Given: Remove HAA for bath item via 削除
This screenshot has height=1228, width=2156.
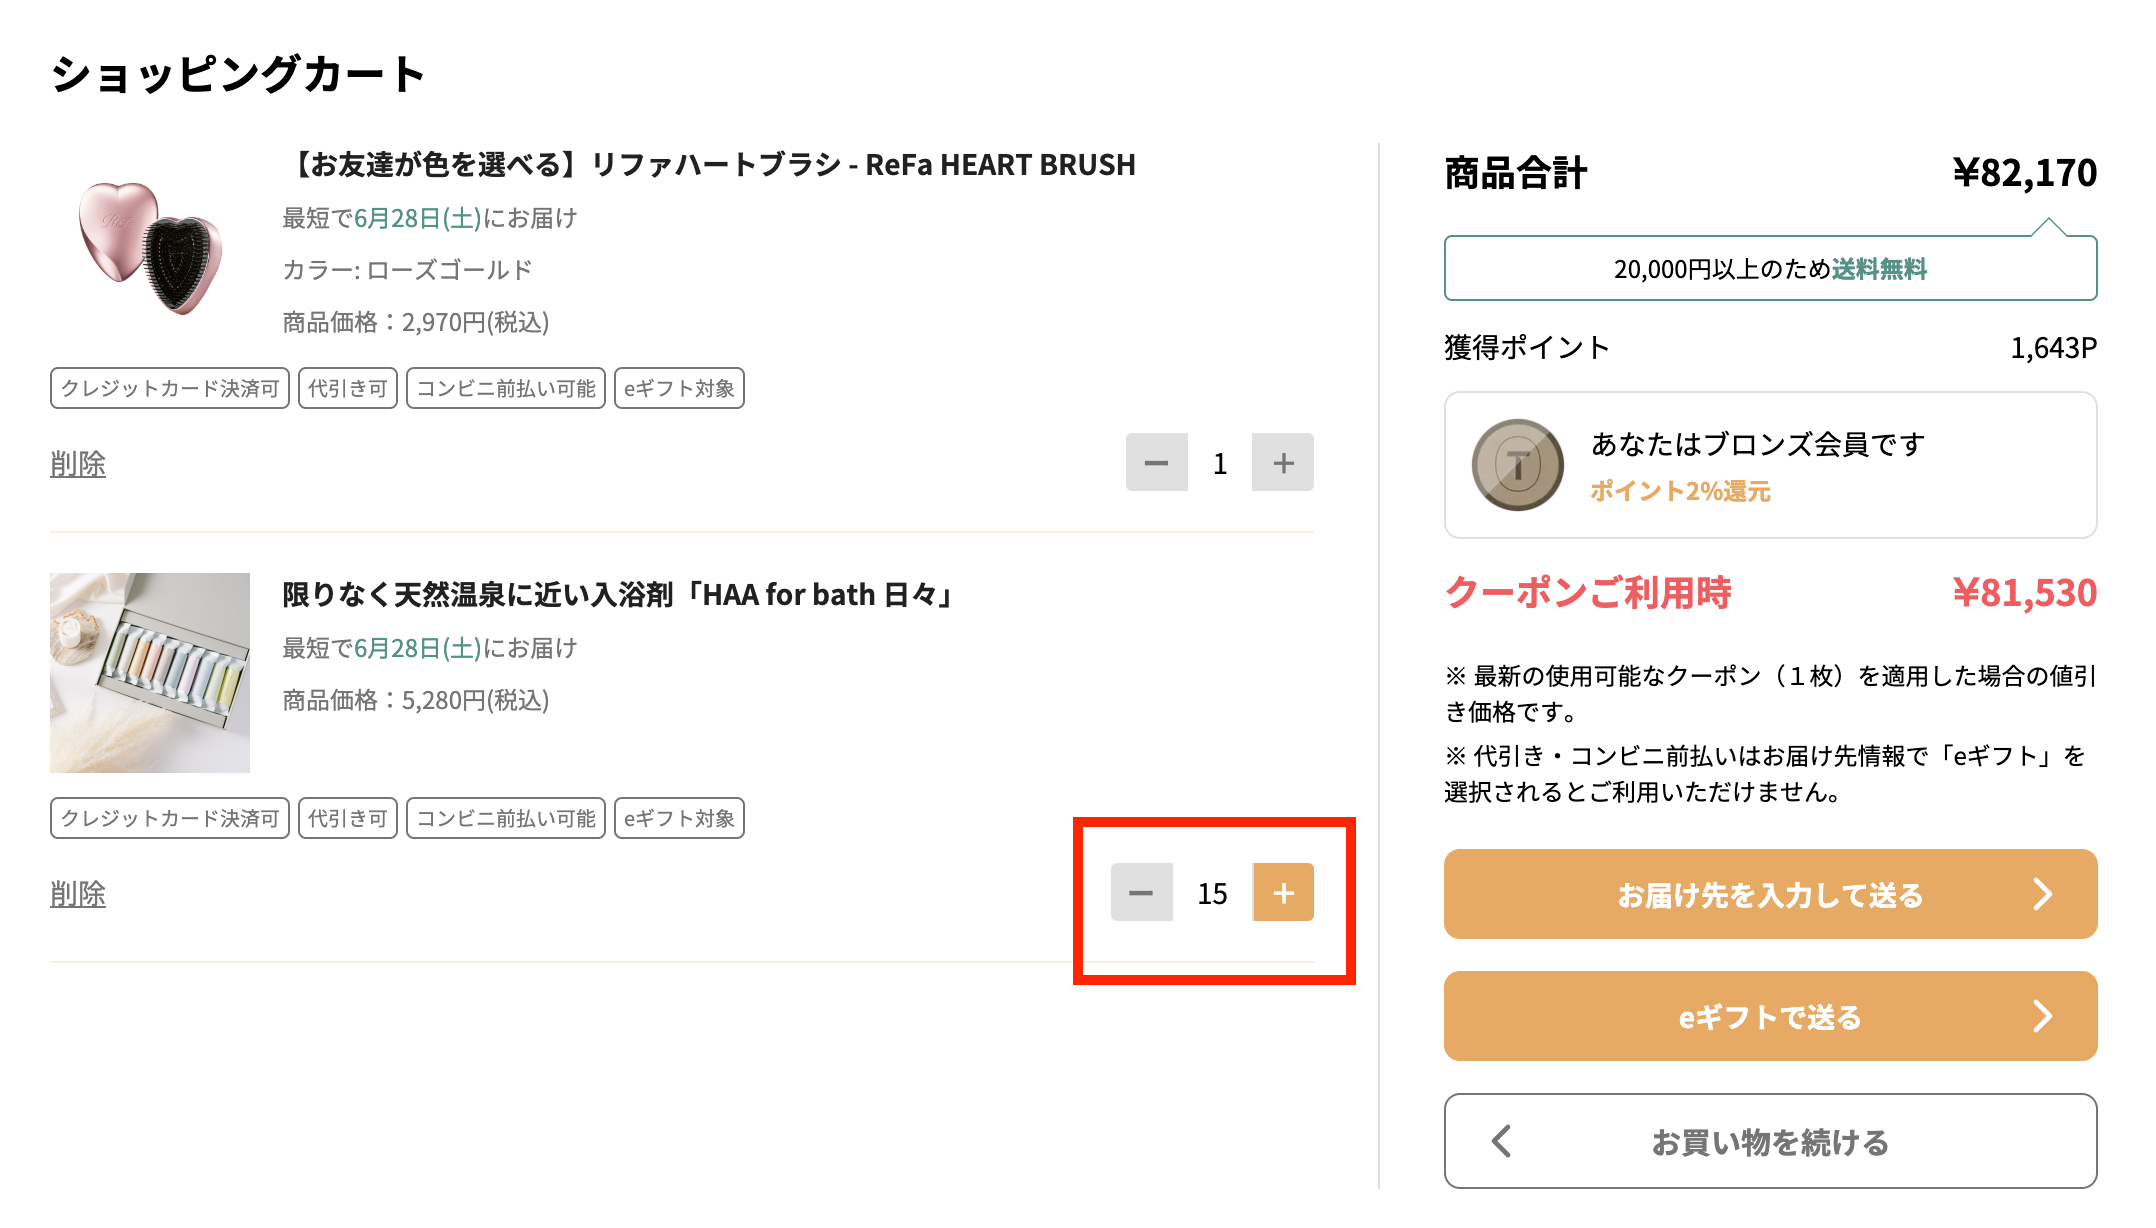Looking at the screenshot, I should [78, 894].
